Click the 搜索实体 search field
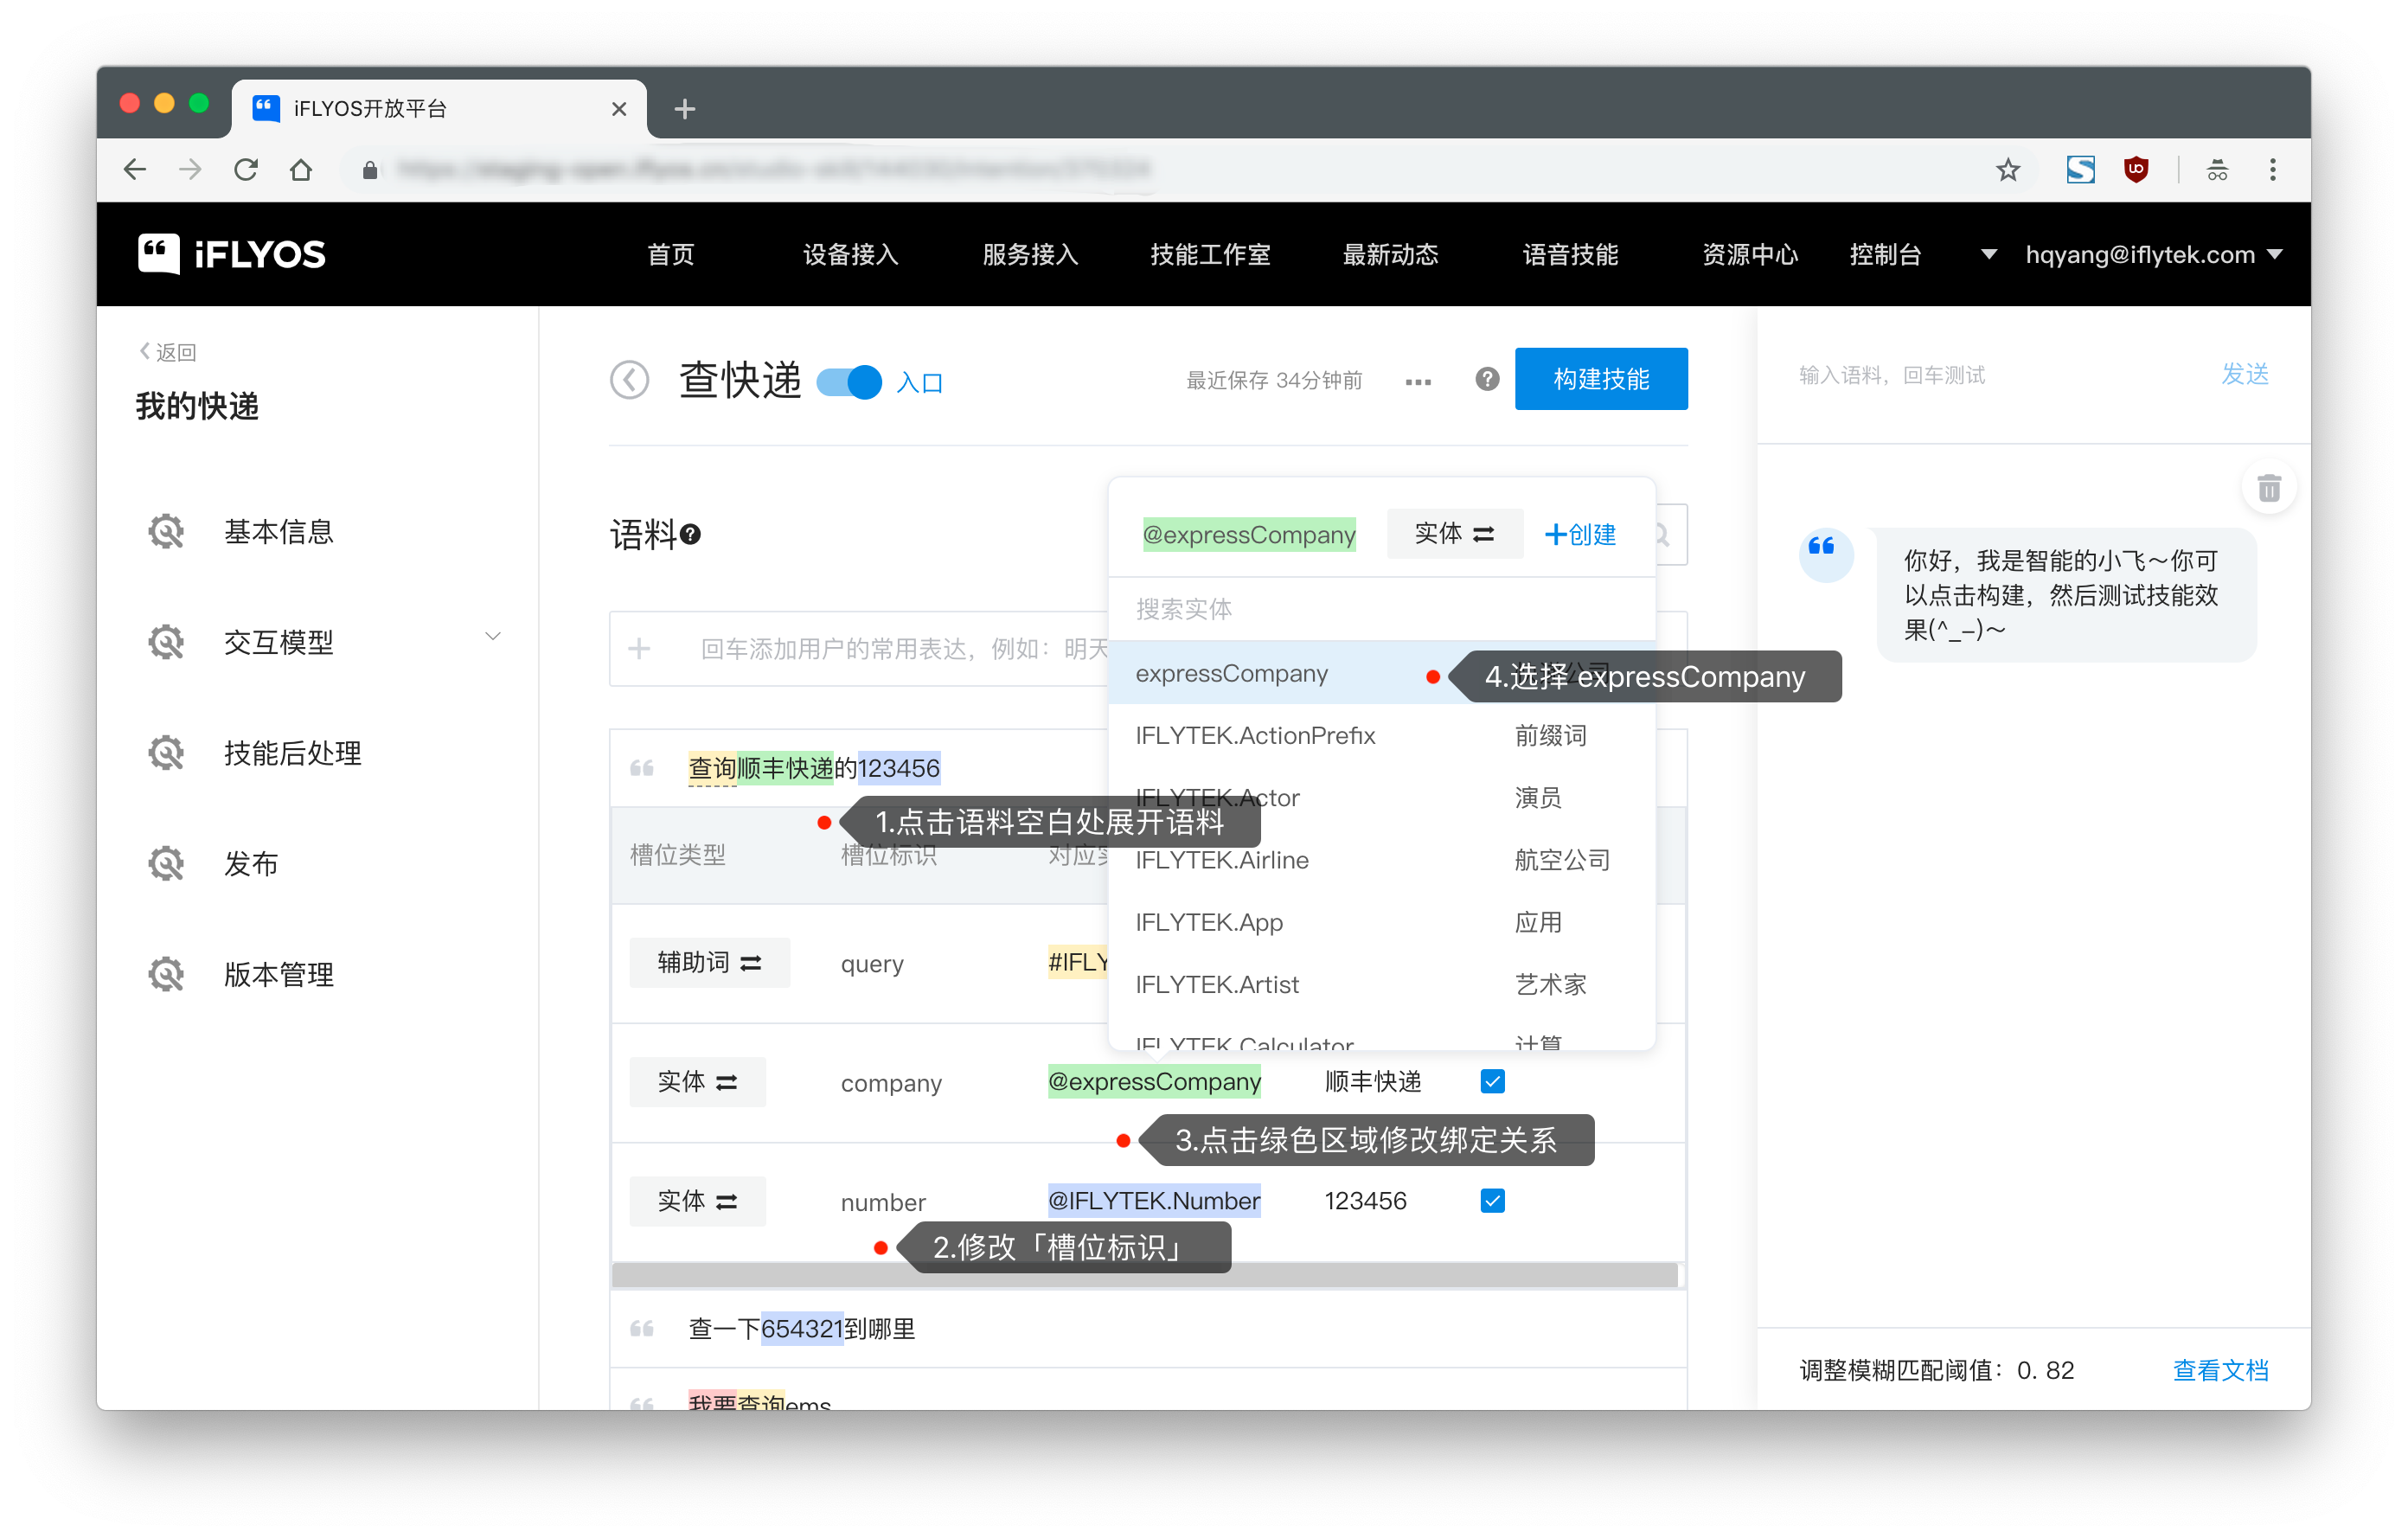 click(1382, 609)
